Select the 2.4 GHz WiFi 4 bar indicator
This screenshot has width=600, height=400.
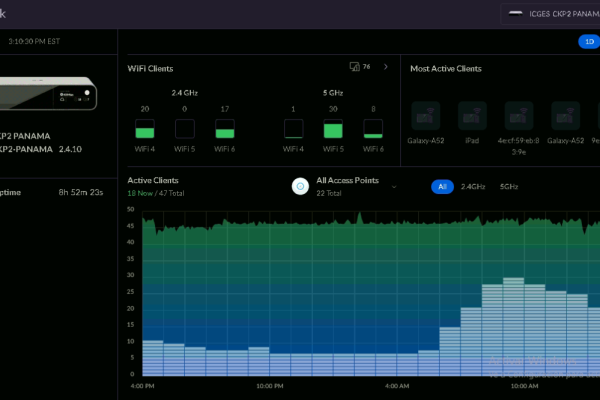145,129
